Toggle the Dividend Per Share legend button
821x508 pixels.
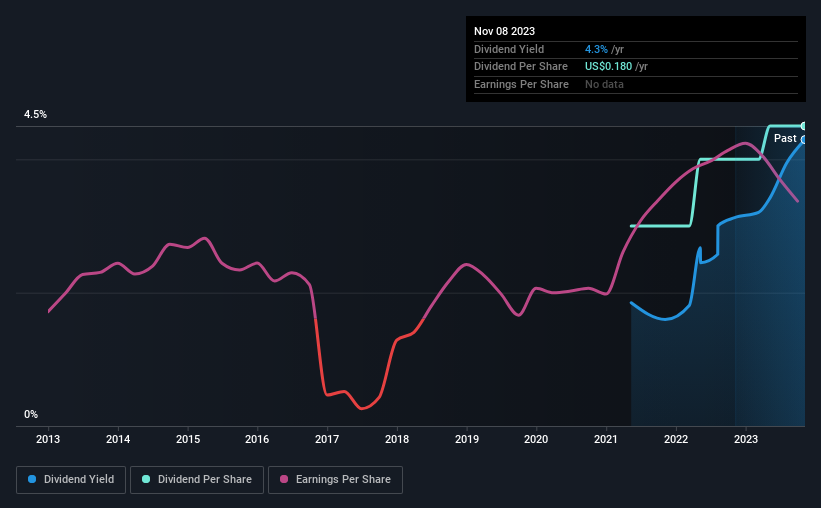tap(197, 480)
